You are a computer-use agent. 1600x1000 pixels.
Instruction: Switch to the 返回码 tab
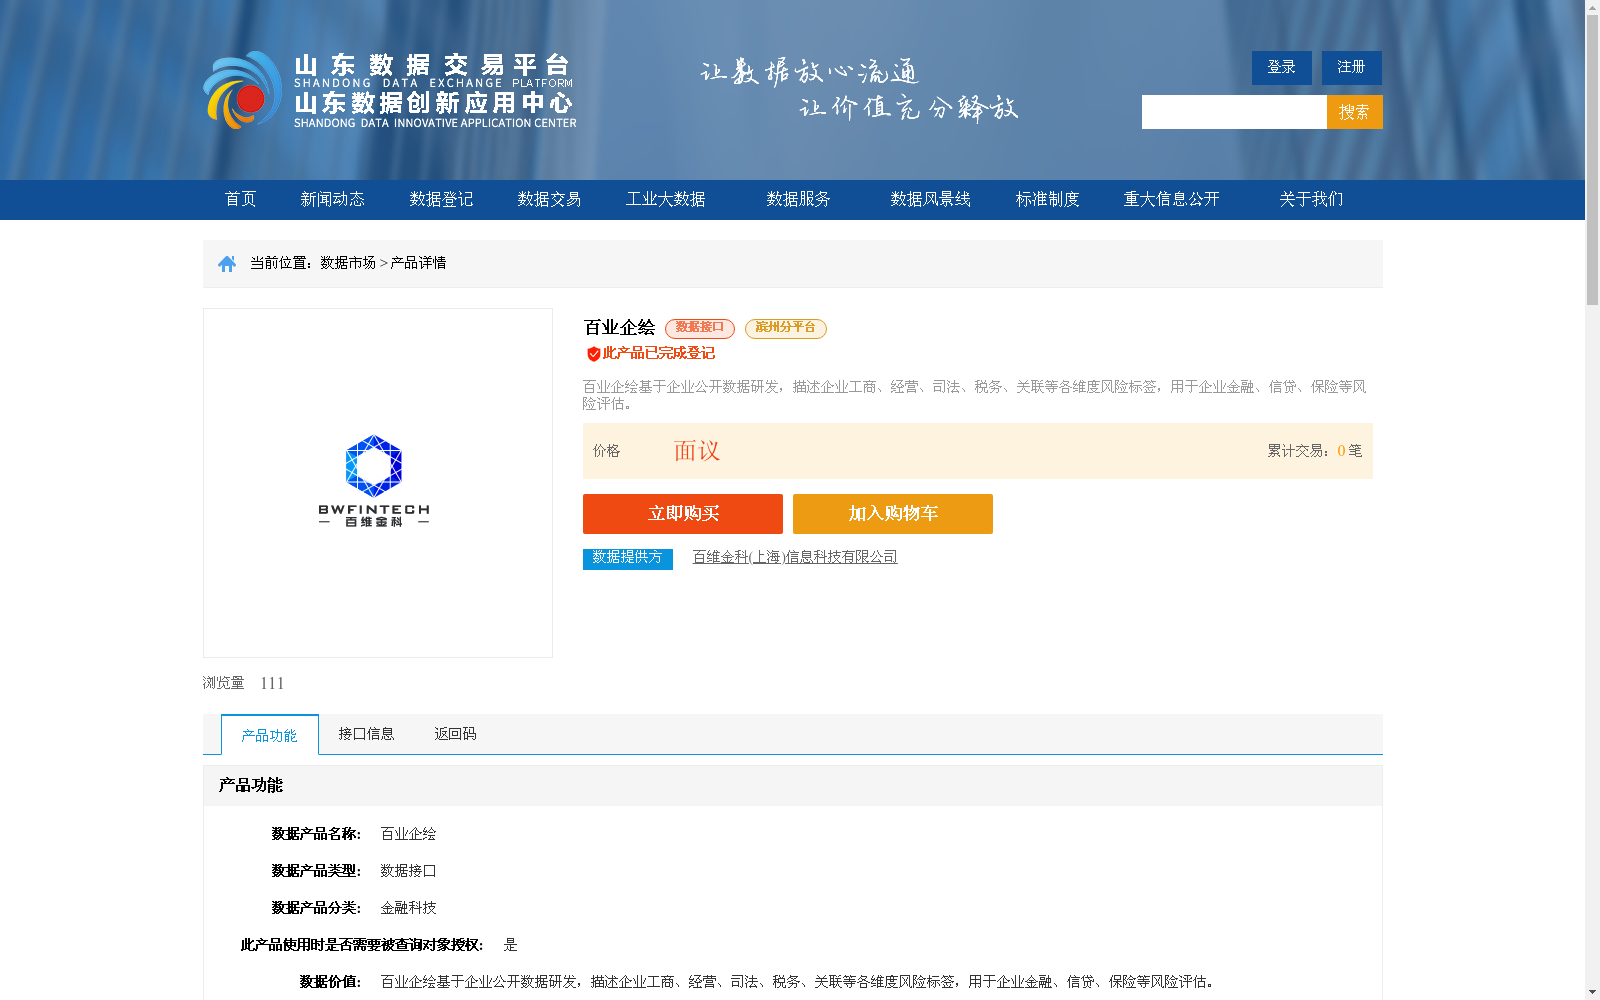pos(455,734)
